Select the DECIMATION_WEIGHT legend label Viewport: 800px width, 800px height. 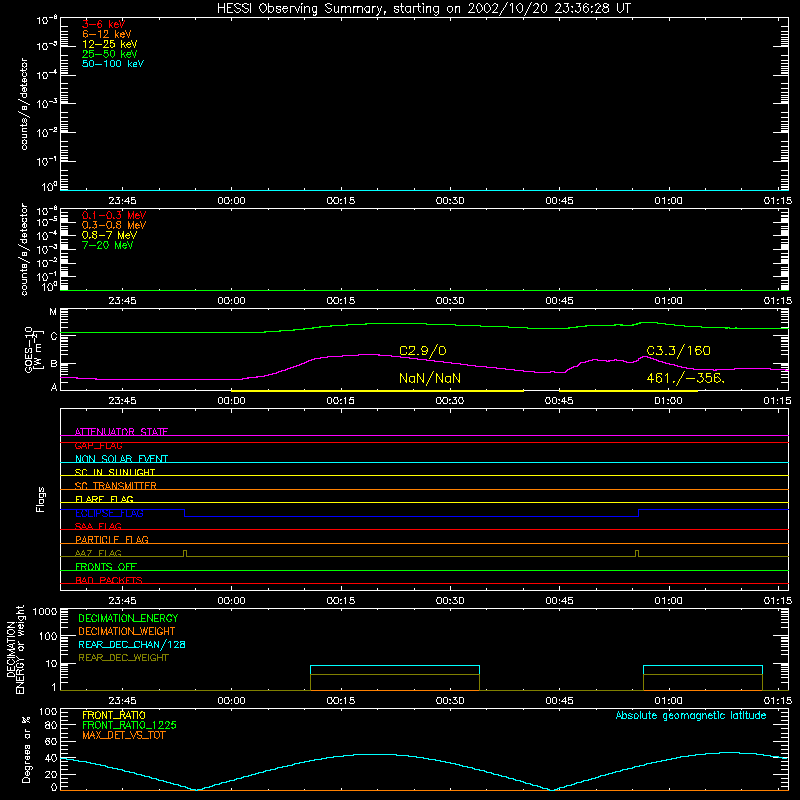click(127, 631)
